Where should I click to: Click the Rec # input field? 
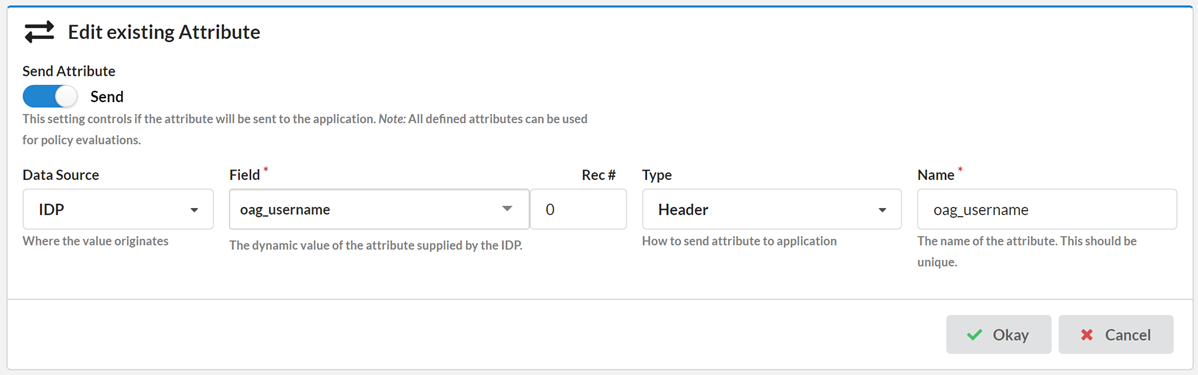tap(578, 209)
